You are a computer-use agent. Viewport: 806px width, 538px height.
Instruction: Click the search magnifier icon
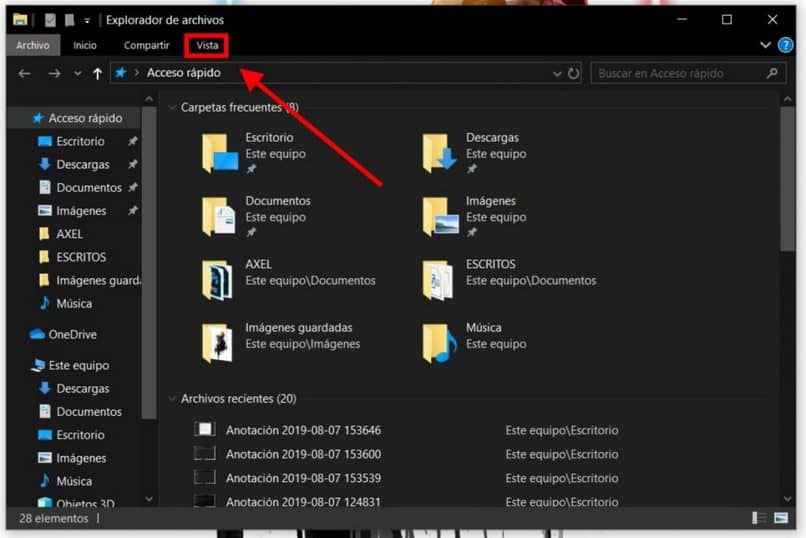[772, 73]
